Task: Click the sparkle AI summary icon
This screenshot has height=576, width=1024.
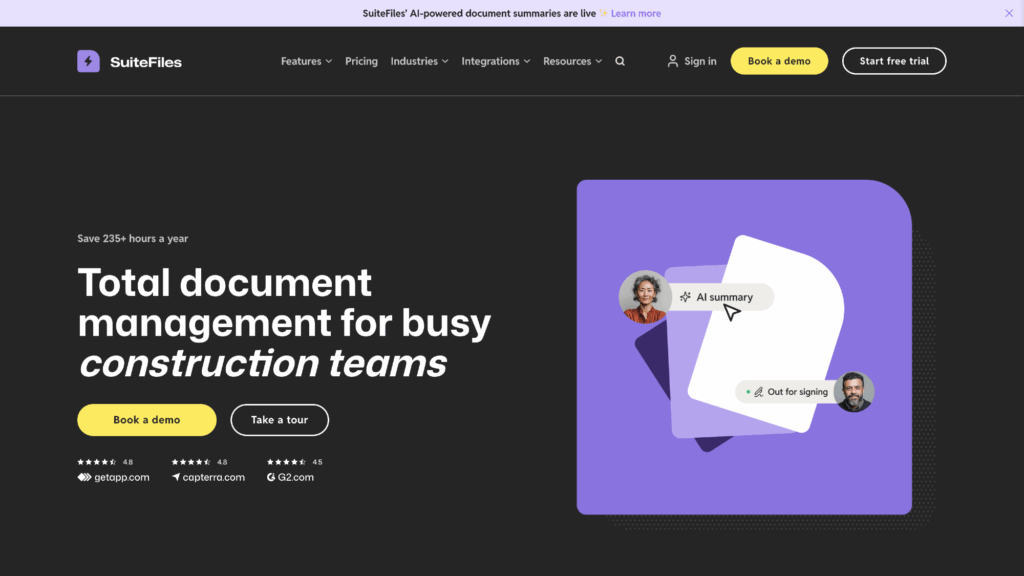Action: click(x=685, y=297)
